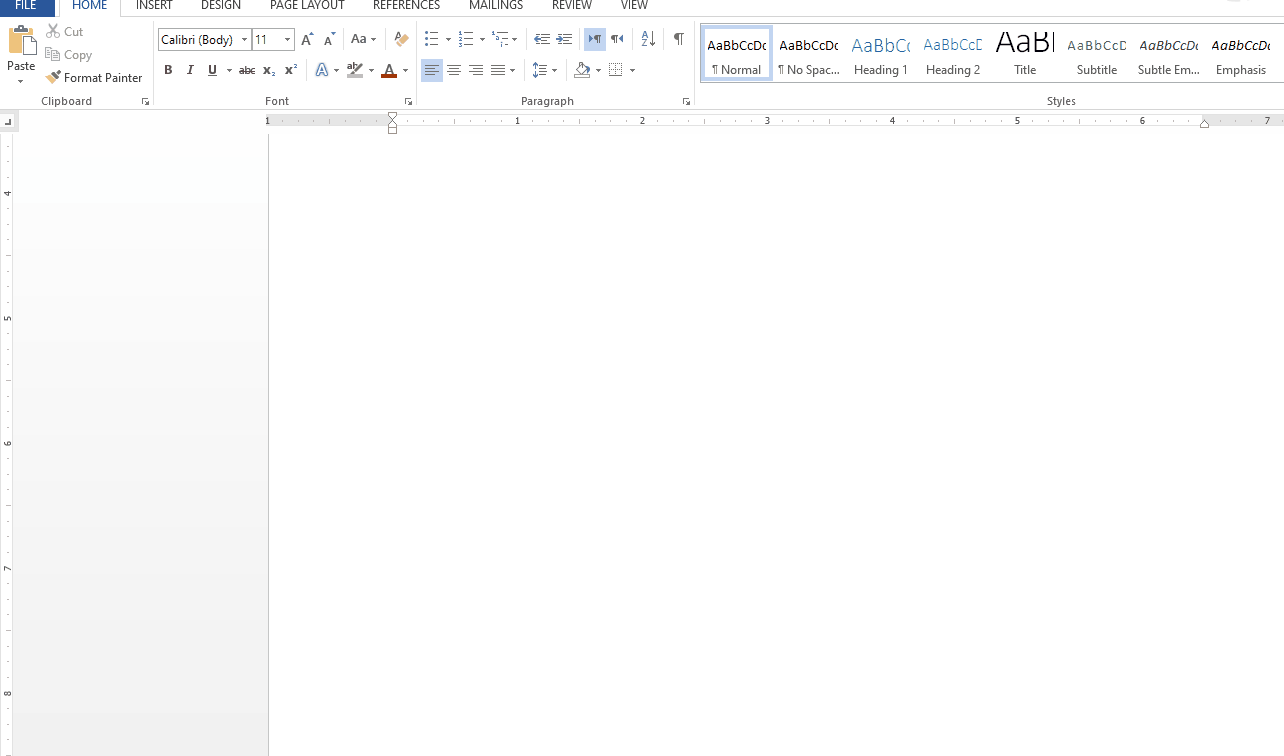Toggle Subscript formatting
This screenshot has height=756, width=1284.
tap(268, 70)
